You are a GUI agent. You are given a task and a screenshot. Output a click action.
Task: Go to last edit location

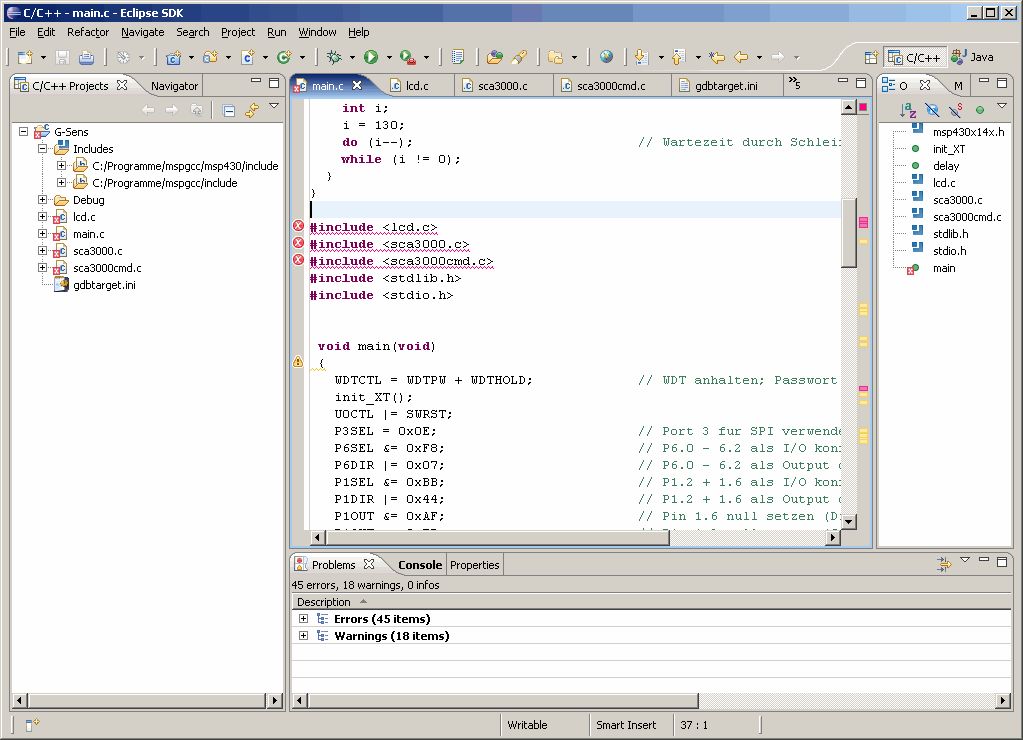(x=717, y=58)
